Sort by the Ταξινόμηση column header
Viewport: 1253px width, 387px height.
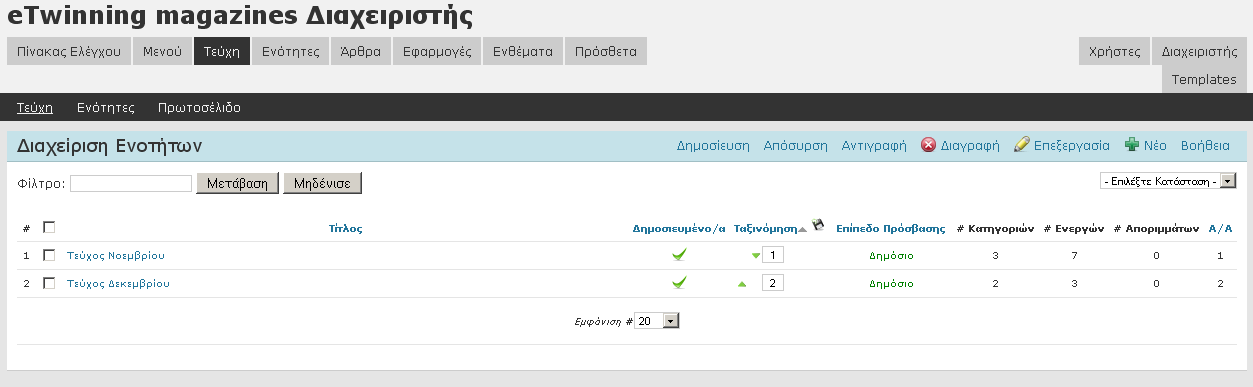coord(765,228)
